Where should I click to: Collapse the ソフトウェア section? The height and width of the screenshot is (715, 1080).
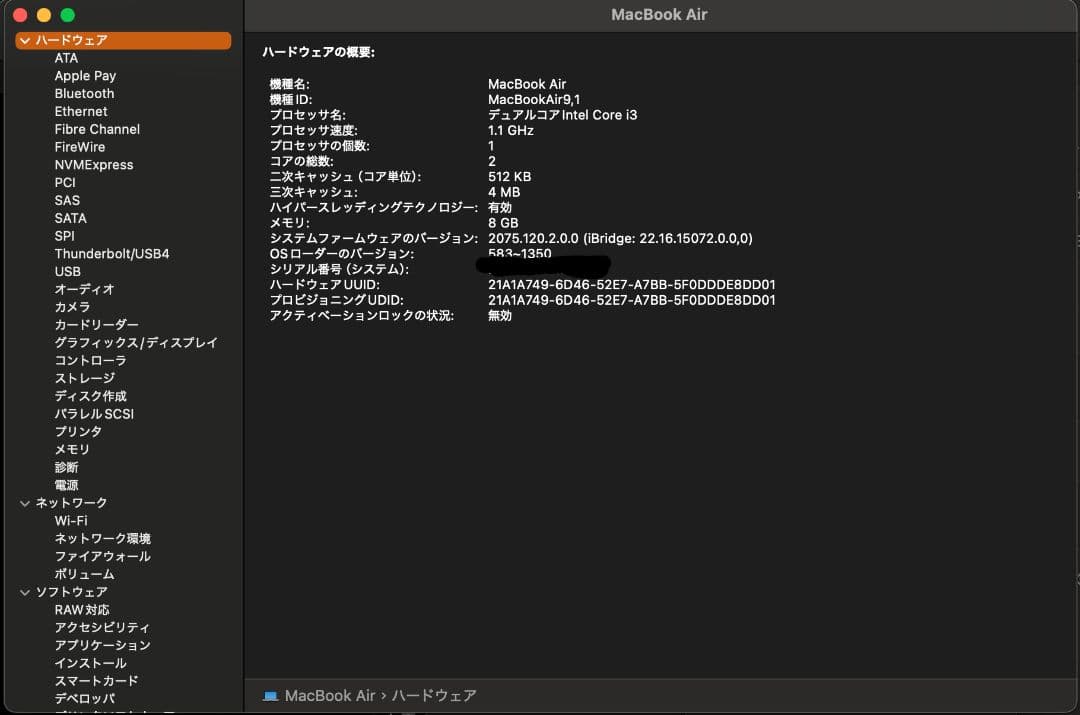tap(25, 592)
